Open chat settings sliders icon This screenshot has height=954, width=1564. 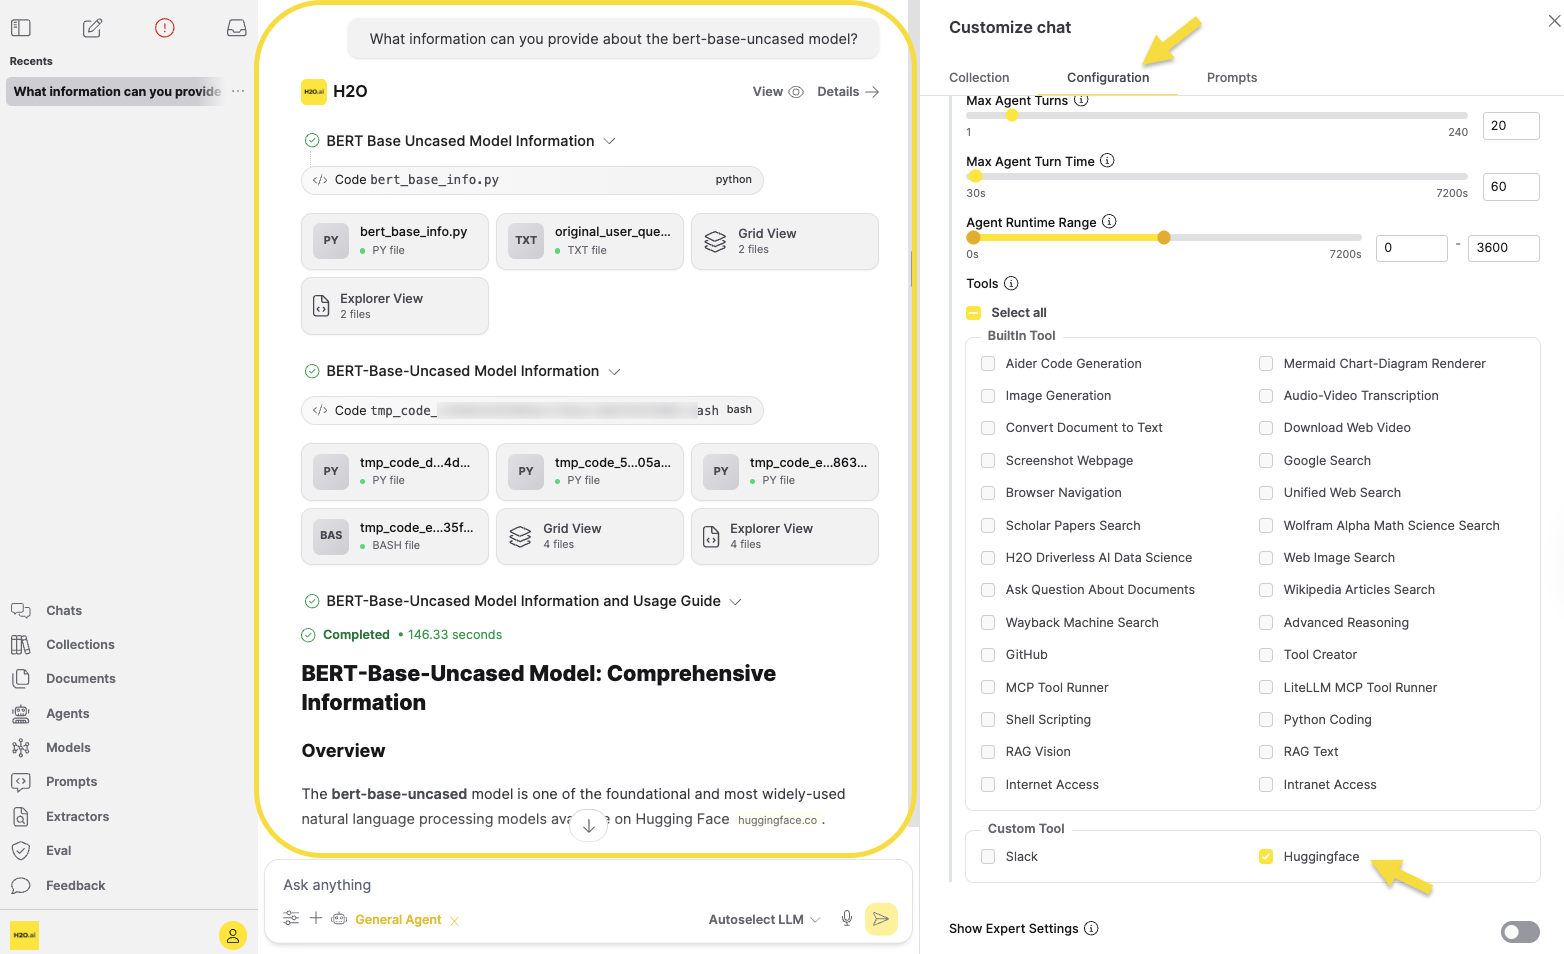coord(291,918)
